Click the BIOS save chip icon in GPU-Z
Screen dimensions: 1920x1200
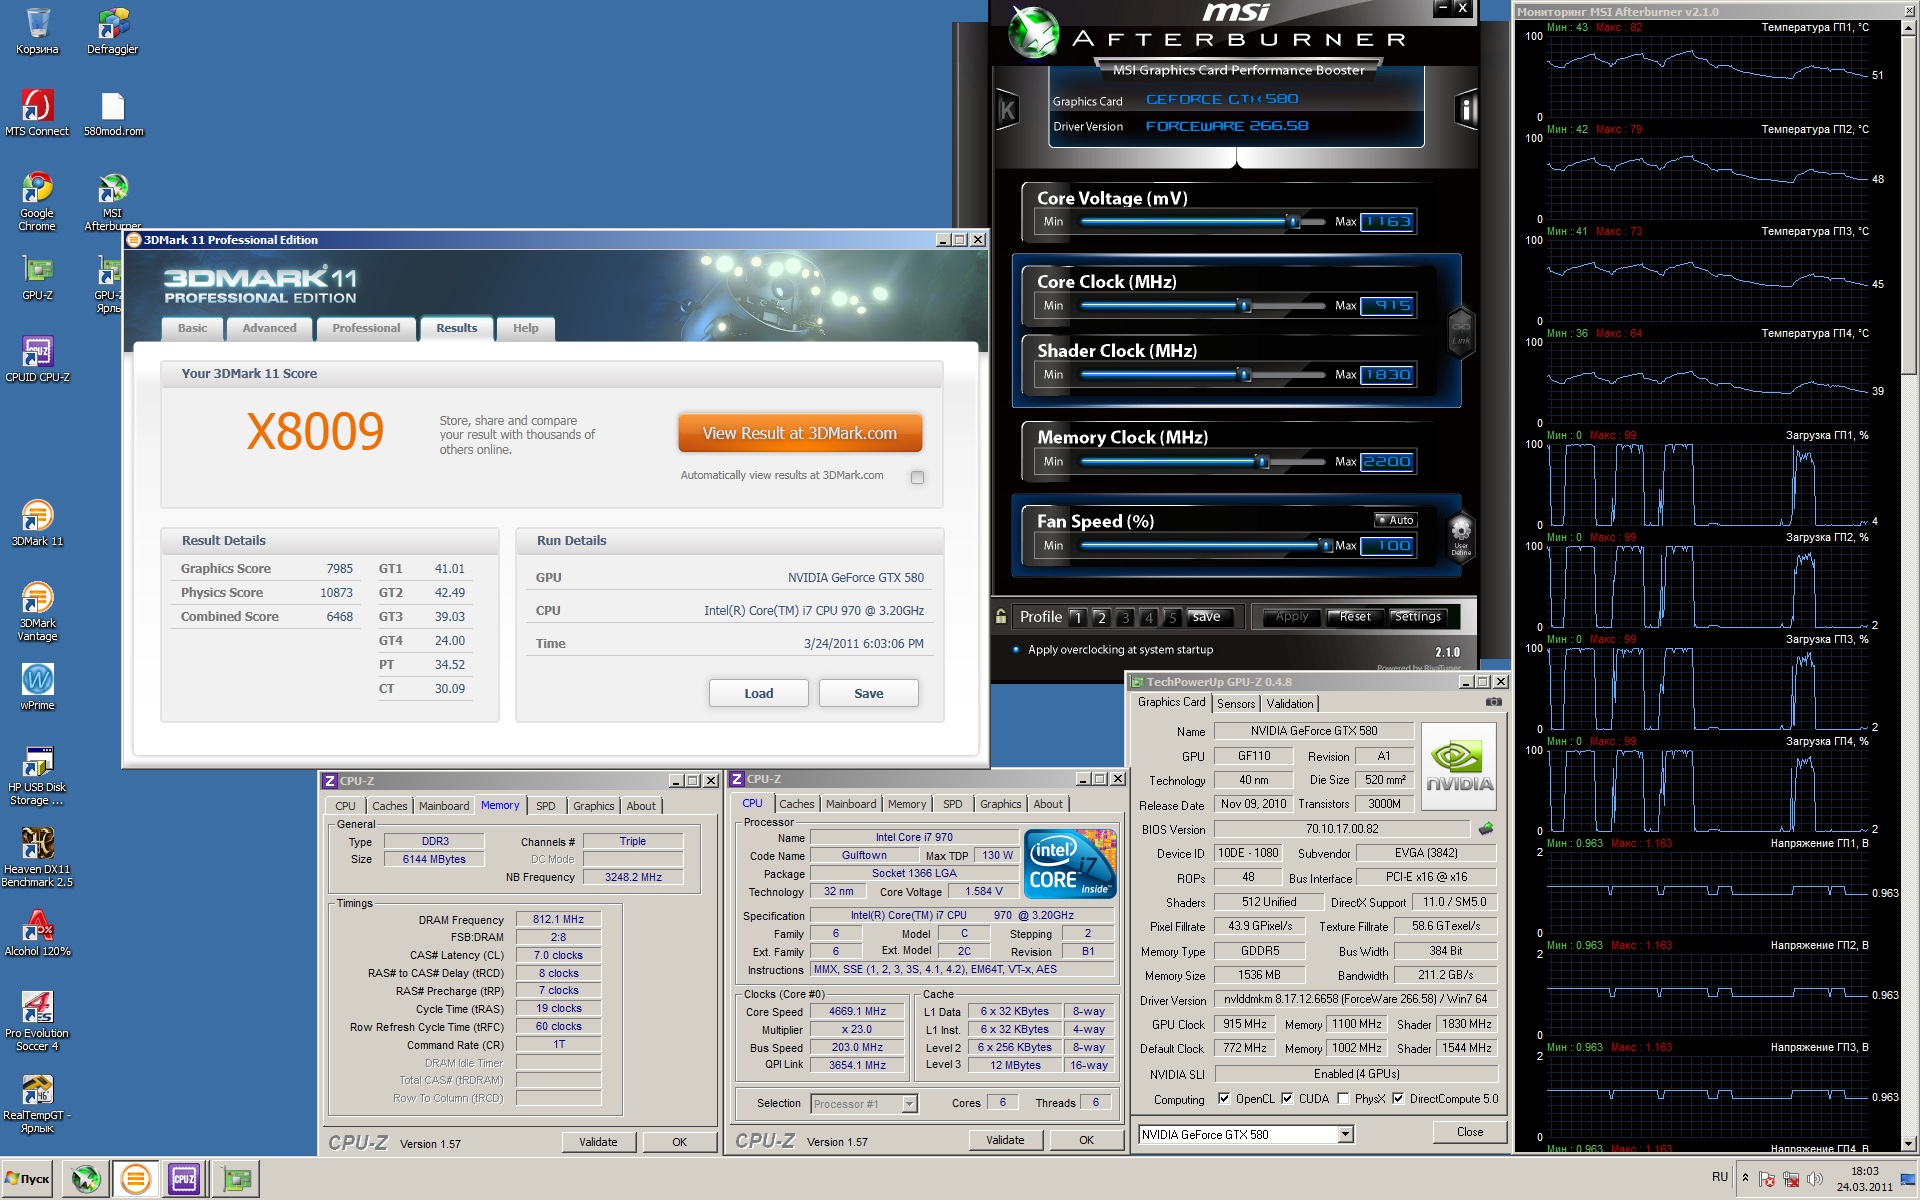coord(1486,829)
